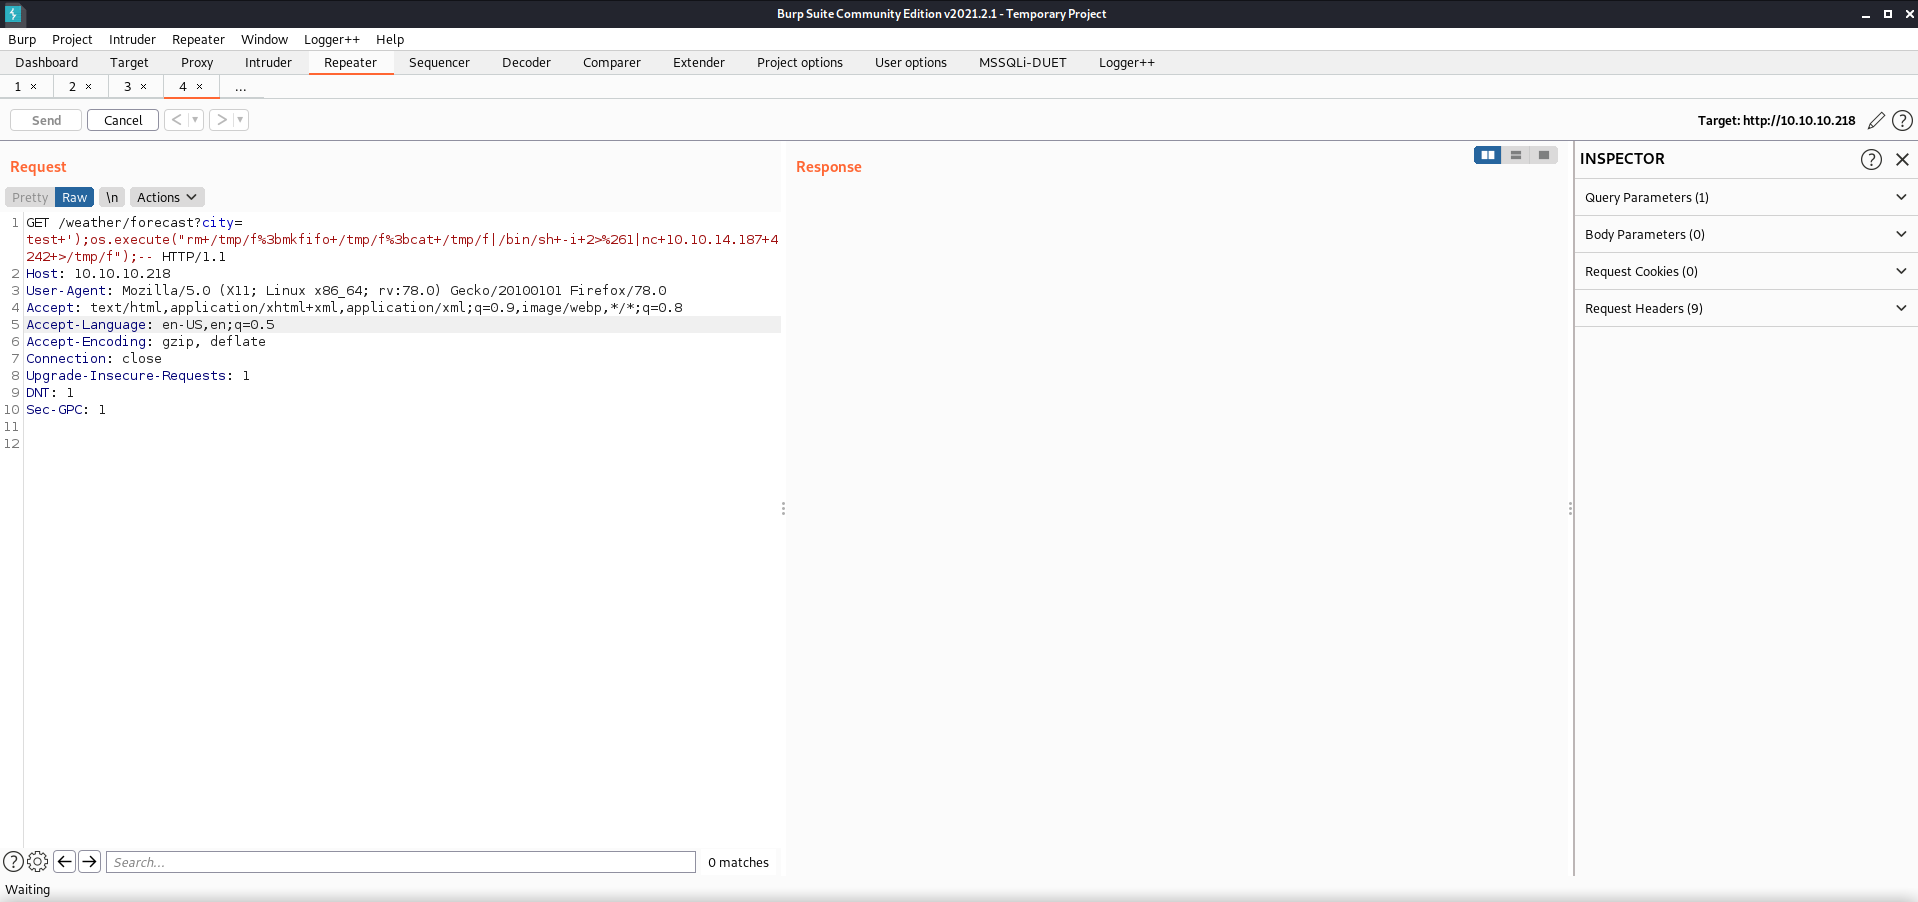This screenshot has width=1918, height=902.
Task: Click the request search field
Action: pyautogui.click(x=401, y=862)
